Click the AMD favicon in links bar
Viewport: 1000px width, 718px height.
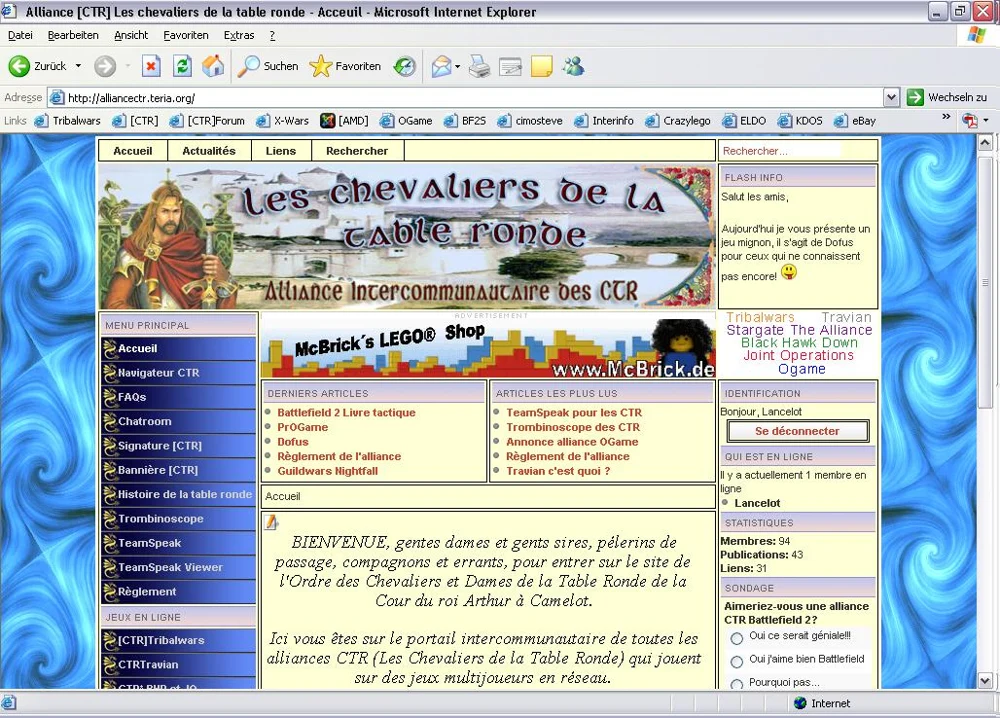(327, 121)
